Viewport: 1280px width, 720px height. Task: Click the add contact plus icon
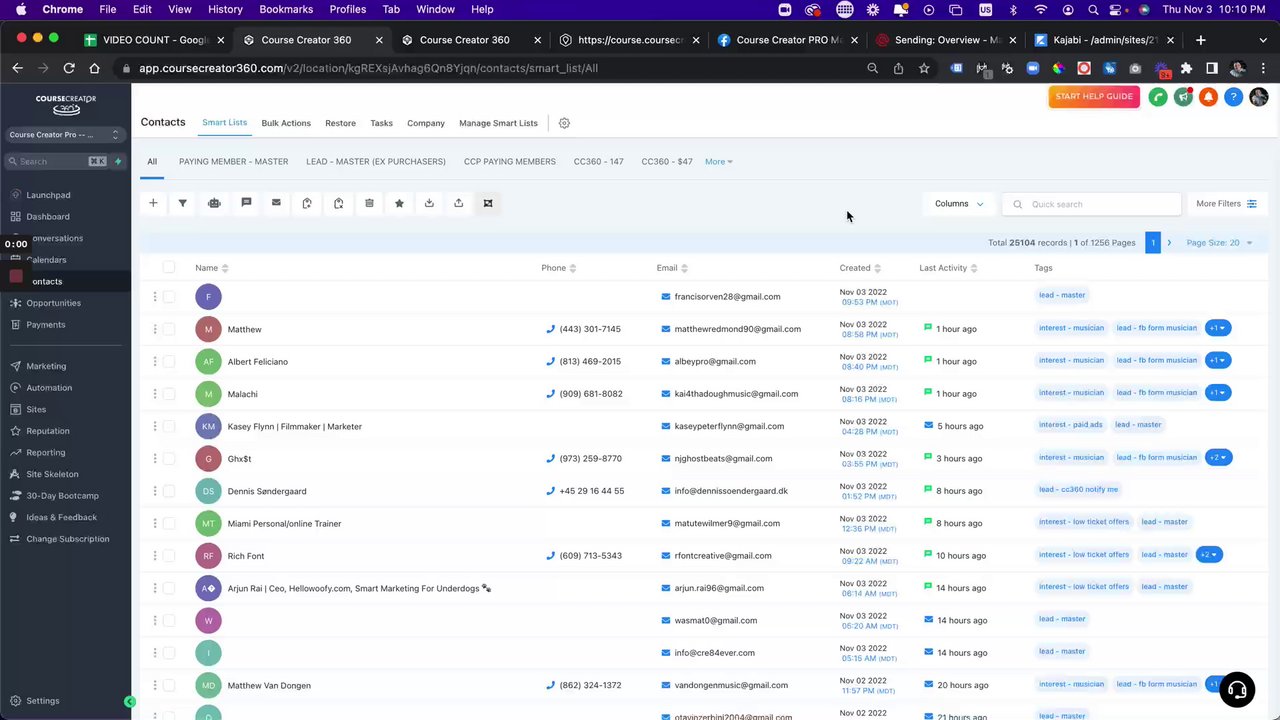click(x=153, y=203)
